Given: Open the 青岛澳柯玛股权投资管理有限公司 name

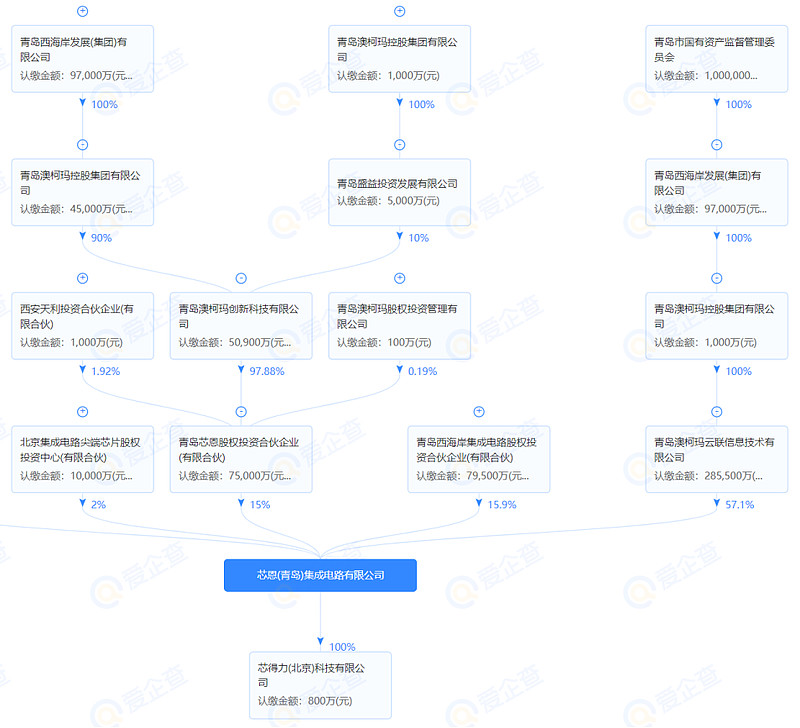Looking at the screenshot, I should point(397,316).
